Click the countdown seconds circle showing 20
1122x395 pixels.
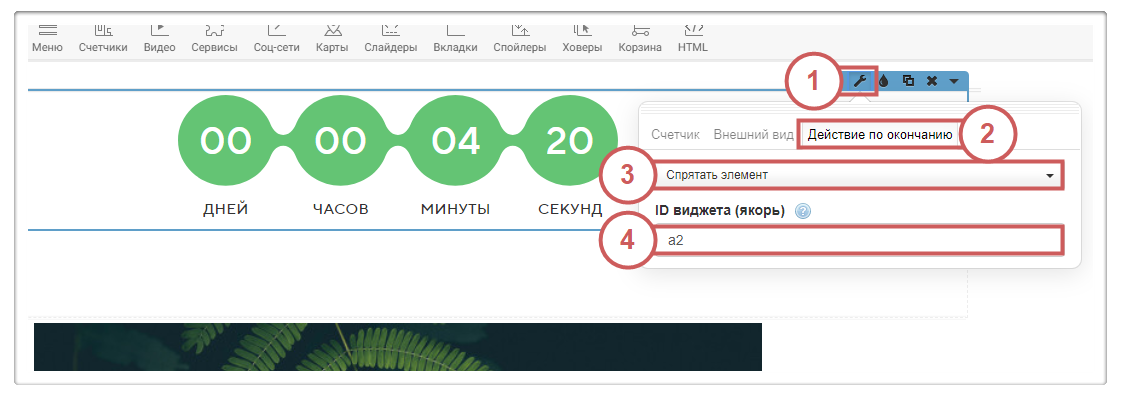point(570,140)
